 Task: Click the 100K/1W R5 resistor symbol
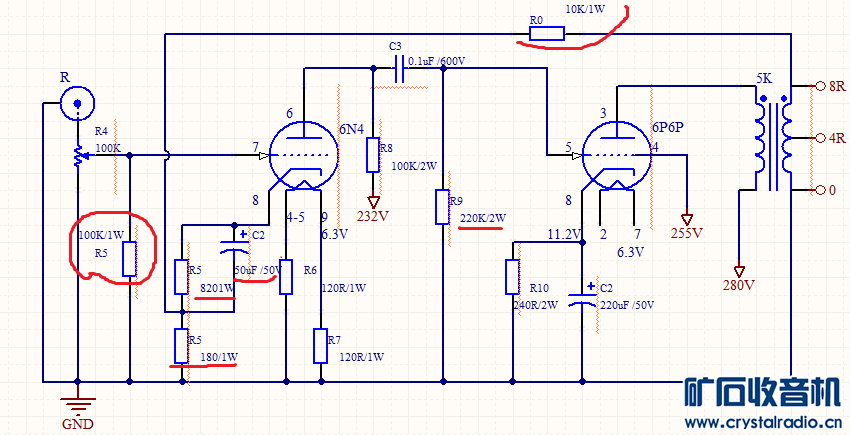tap(129, 259)
